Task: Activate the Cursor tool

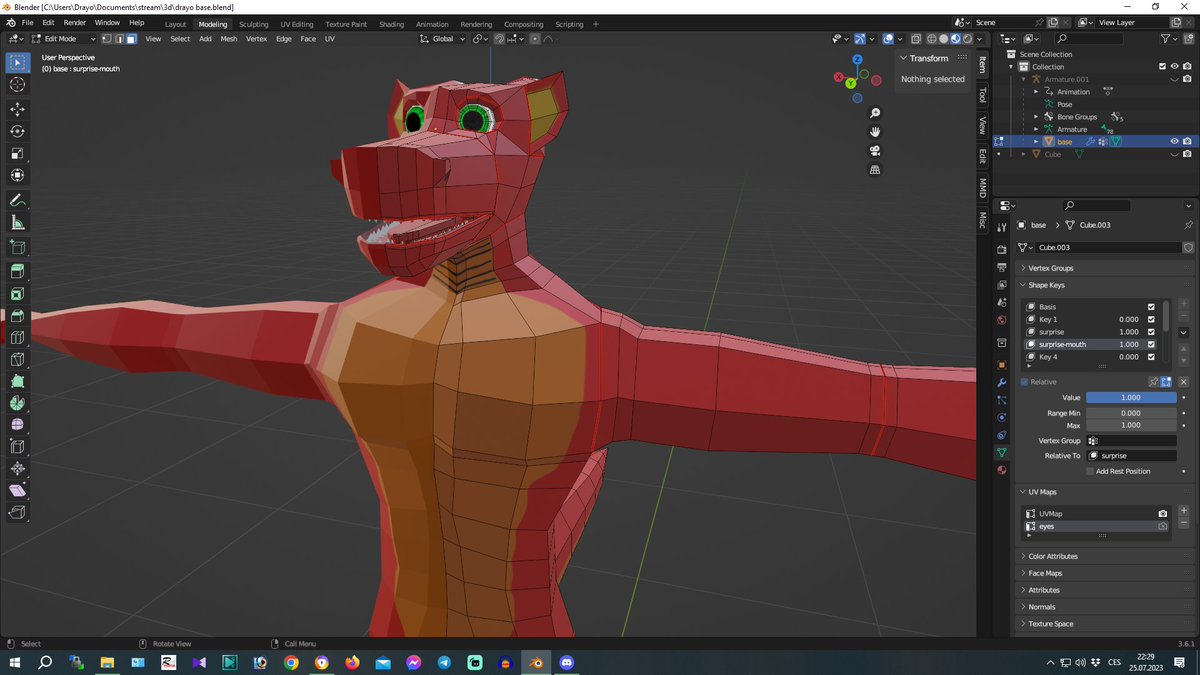Action: pyautogui.click(x=17, y=85)
